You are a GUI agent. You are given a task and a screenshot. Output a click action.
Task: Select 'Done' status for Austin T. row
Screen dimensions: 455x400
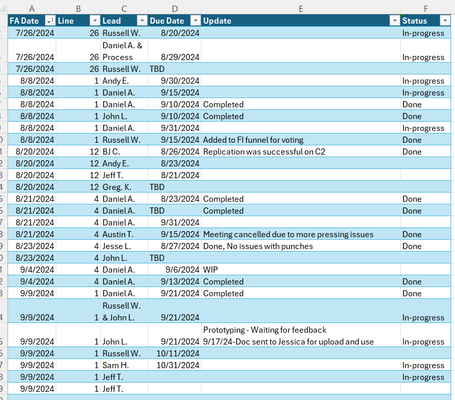pos(426,234)
